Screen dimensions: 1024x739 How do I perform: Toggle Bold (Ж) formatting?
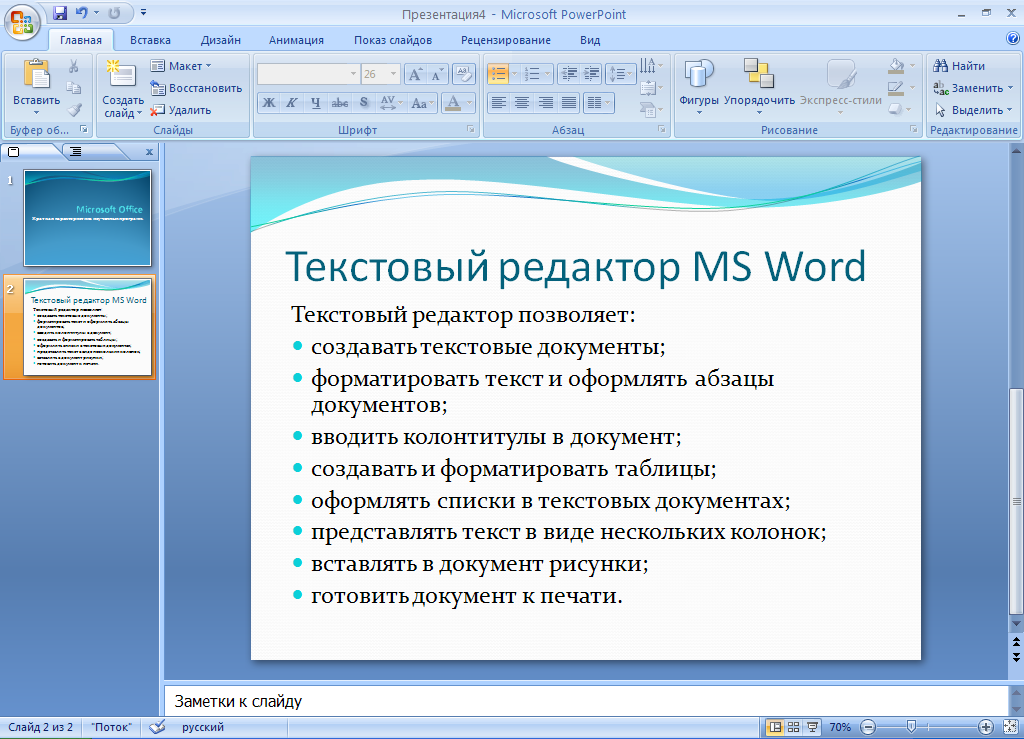click(x=268, y=102)
